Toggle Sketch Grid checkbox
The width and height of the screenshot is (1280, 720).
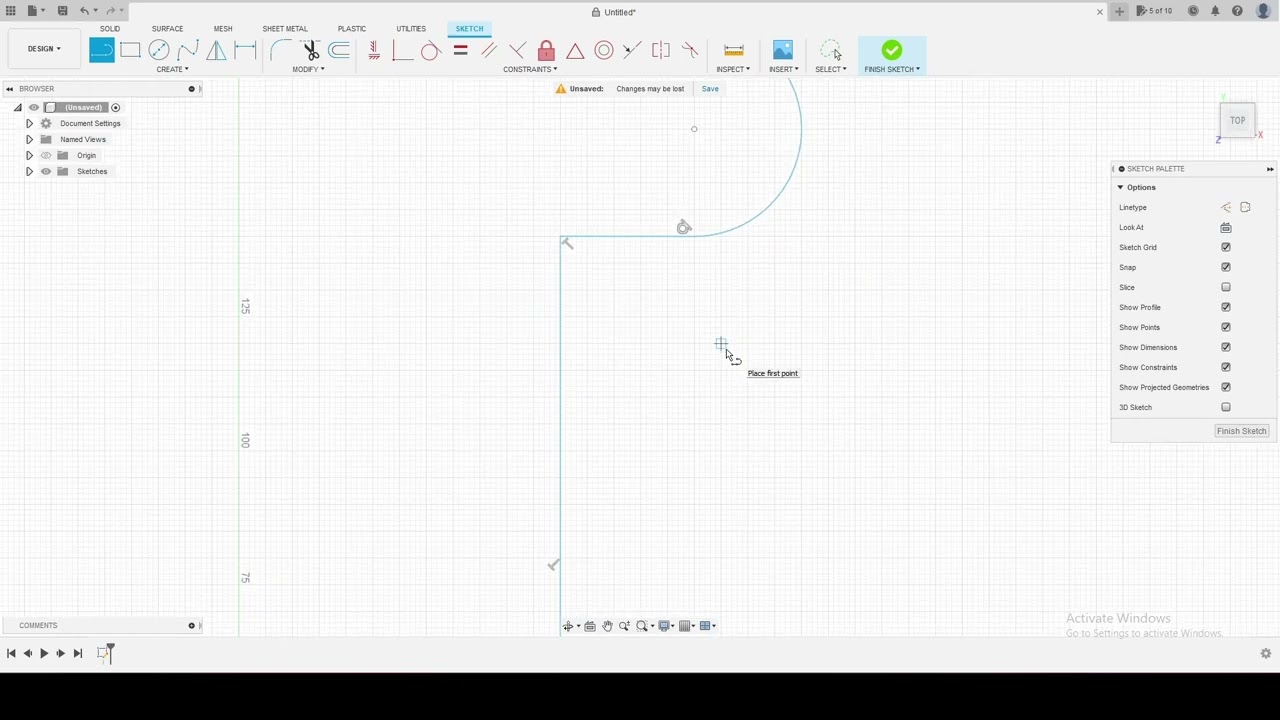[1226, 247]
